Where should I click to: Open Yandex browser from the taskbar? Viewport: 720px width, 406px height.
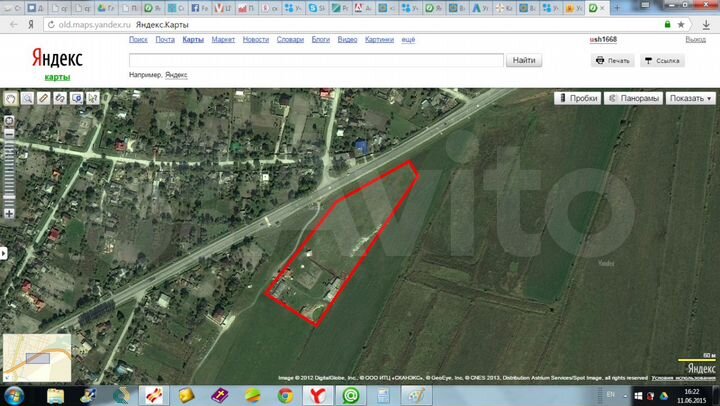pyautogui.click(x=314, y=394)
